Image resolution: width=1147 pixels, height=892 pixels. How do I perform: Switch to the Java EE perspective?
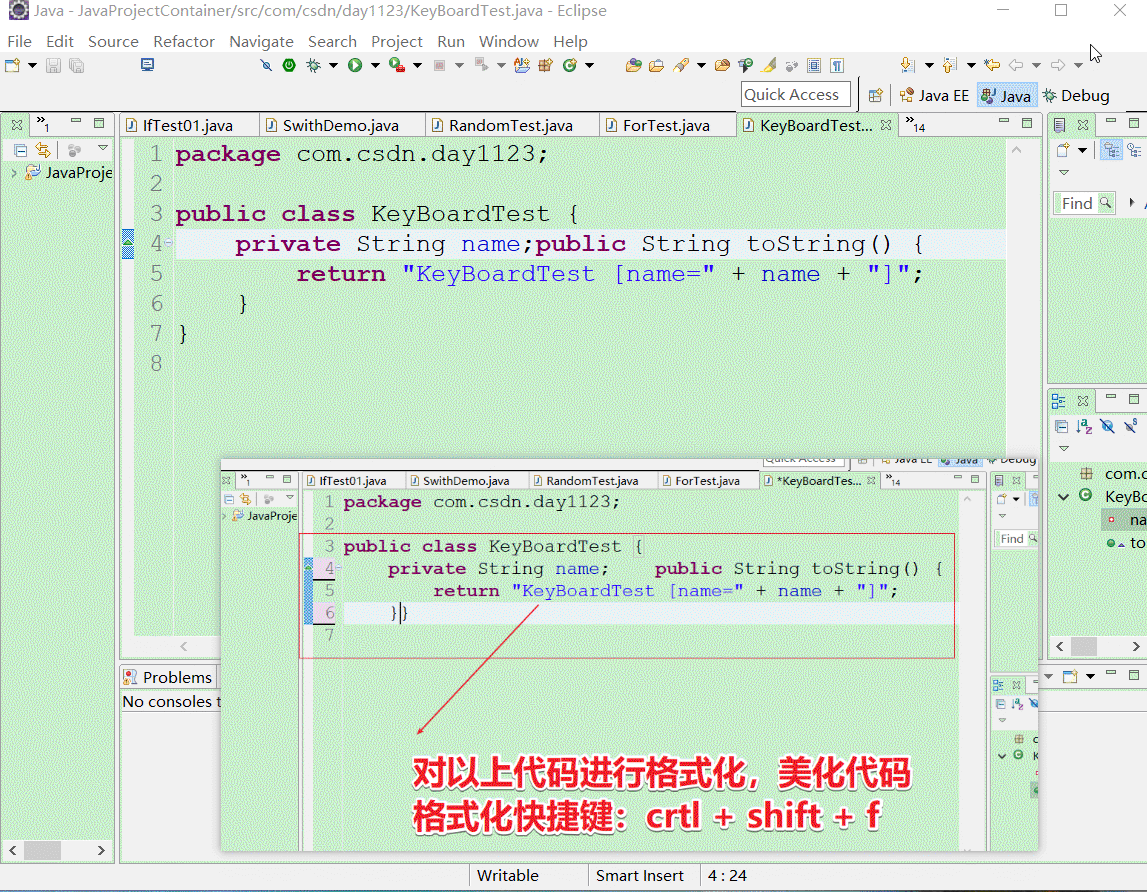point(934,96)
